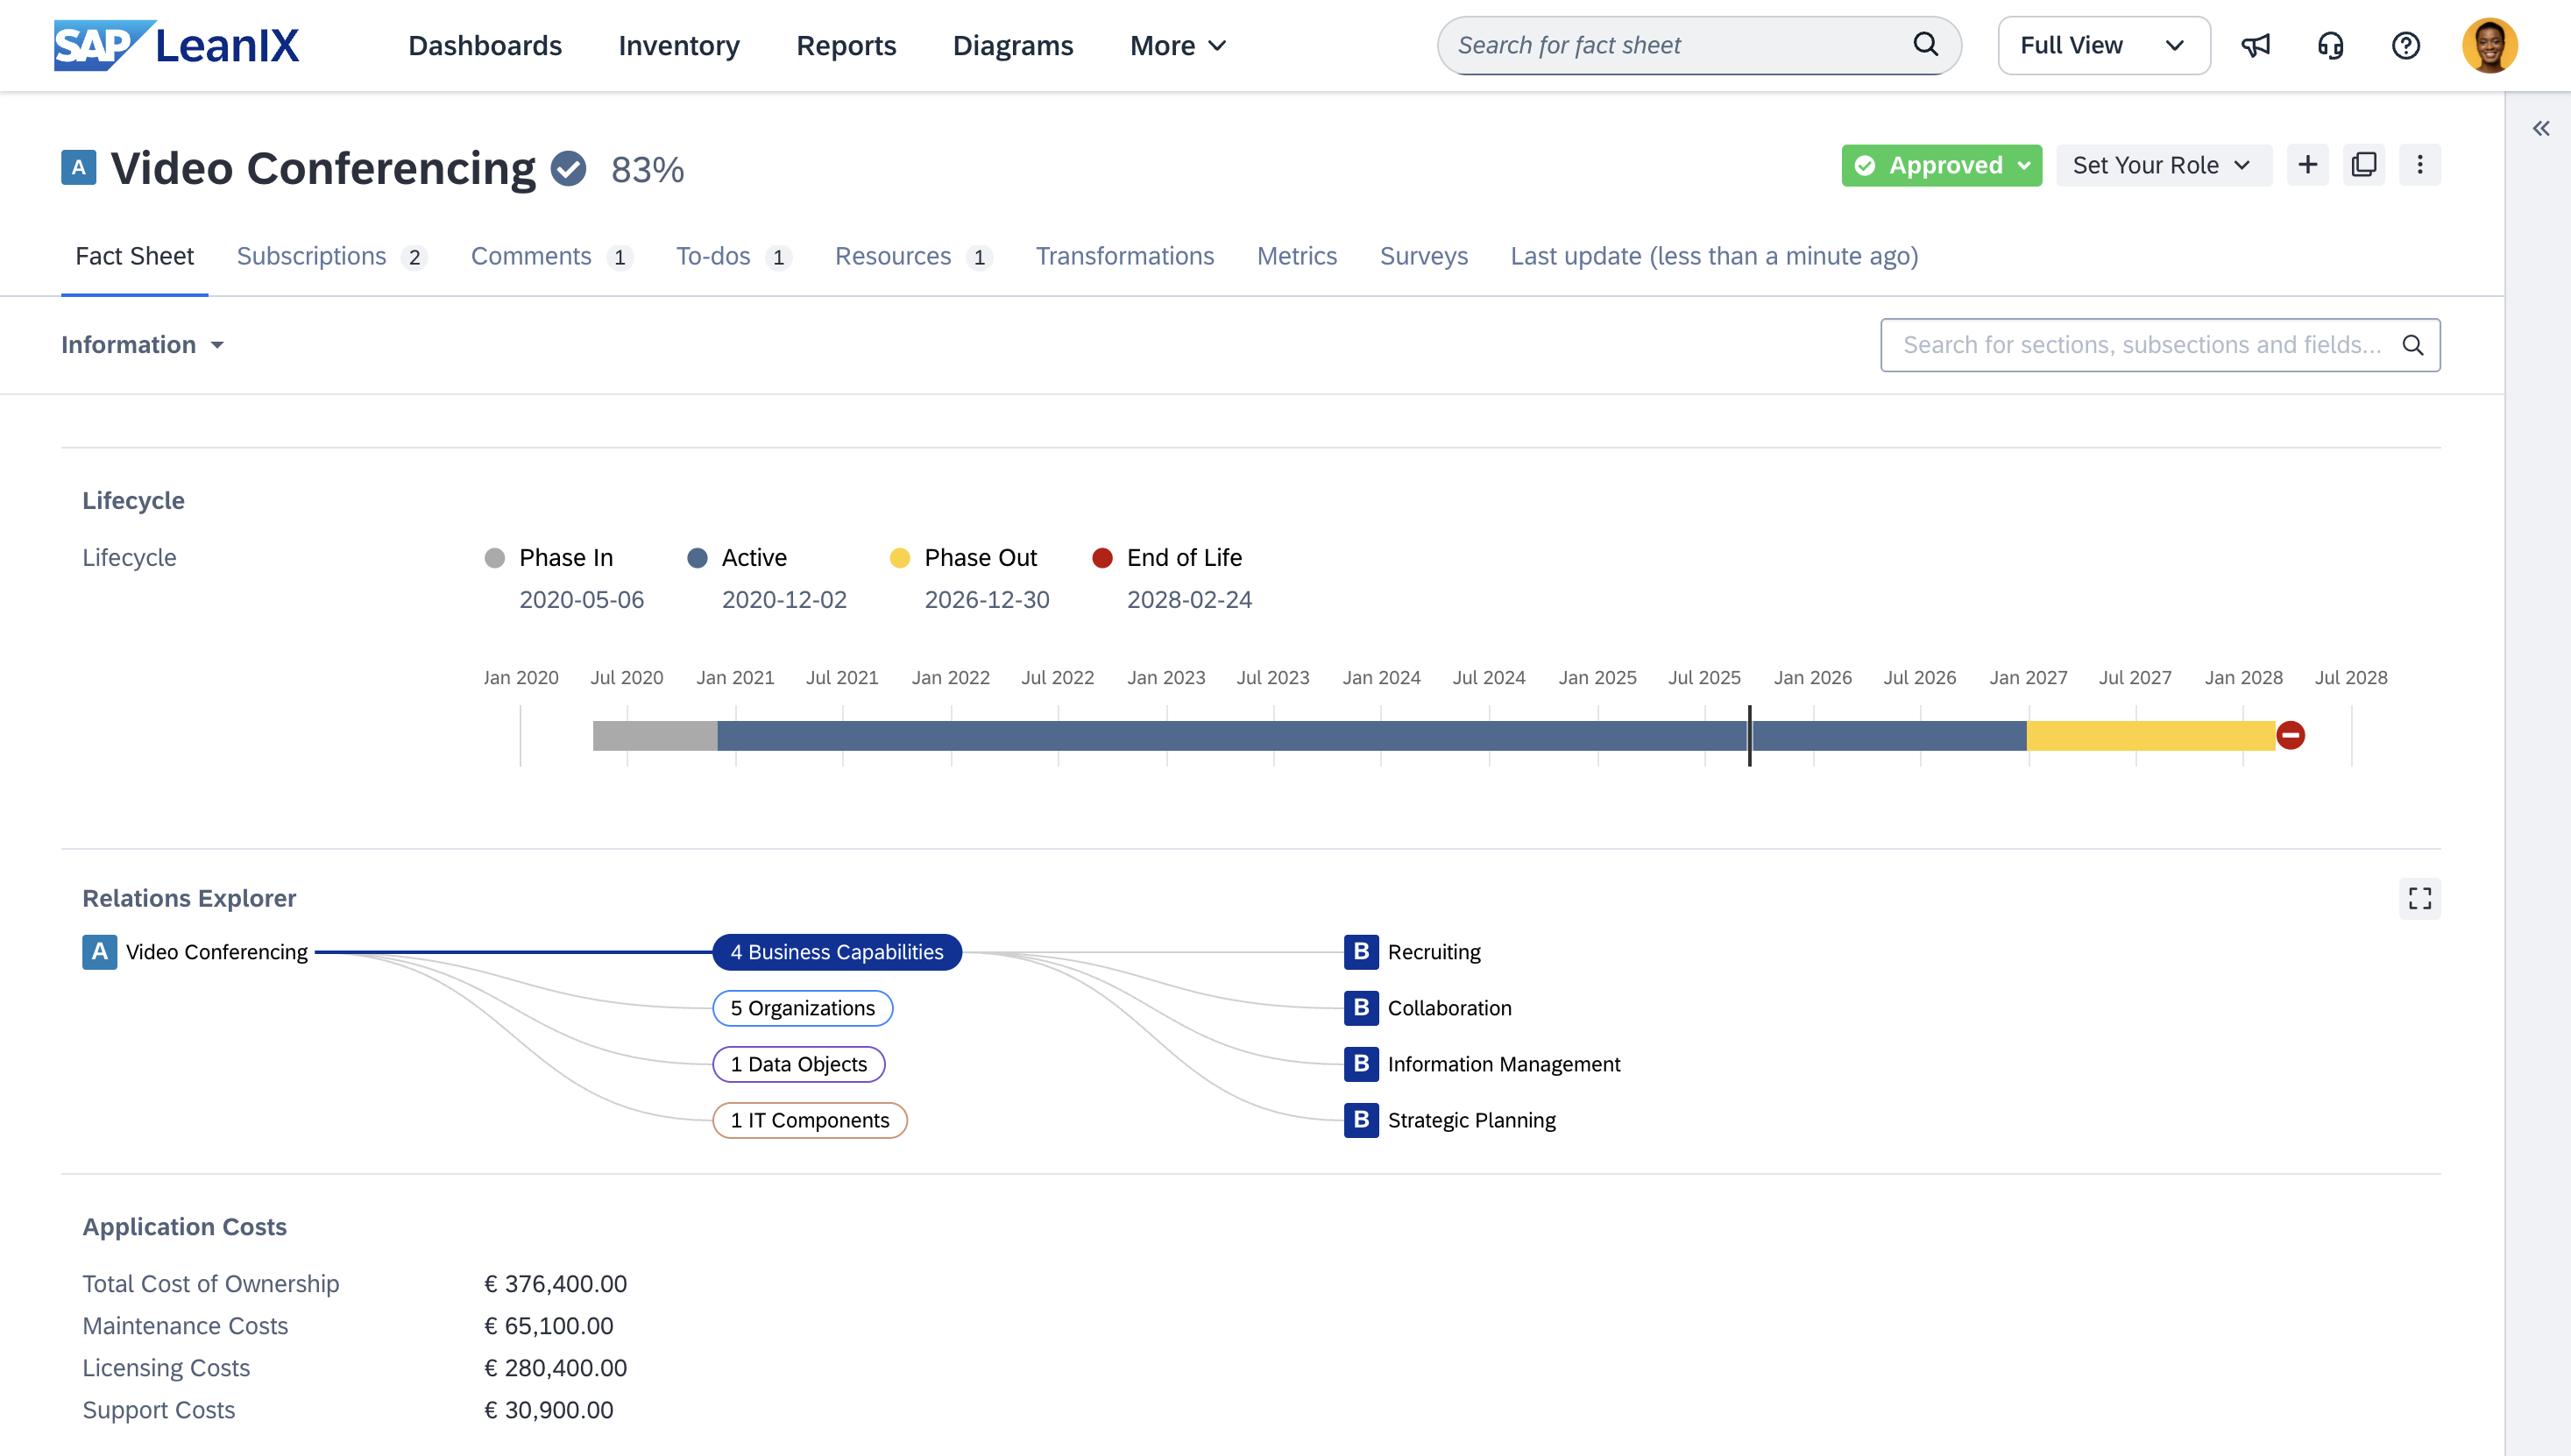Select the 5 Organizations relation pill

click(802, 1008)
